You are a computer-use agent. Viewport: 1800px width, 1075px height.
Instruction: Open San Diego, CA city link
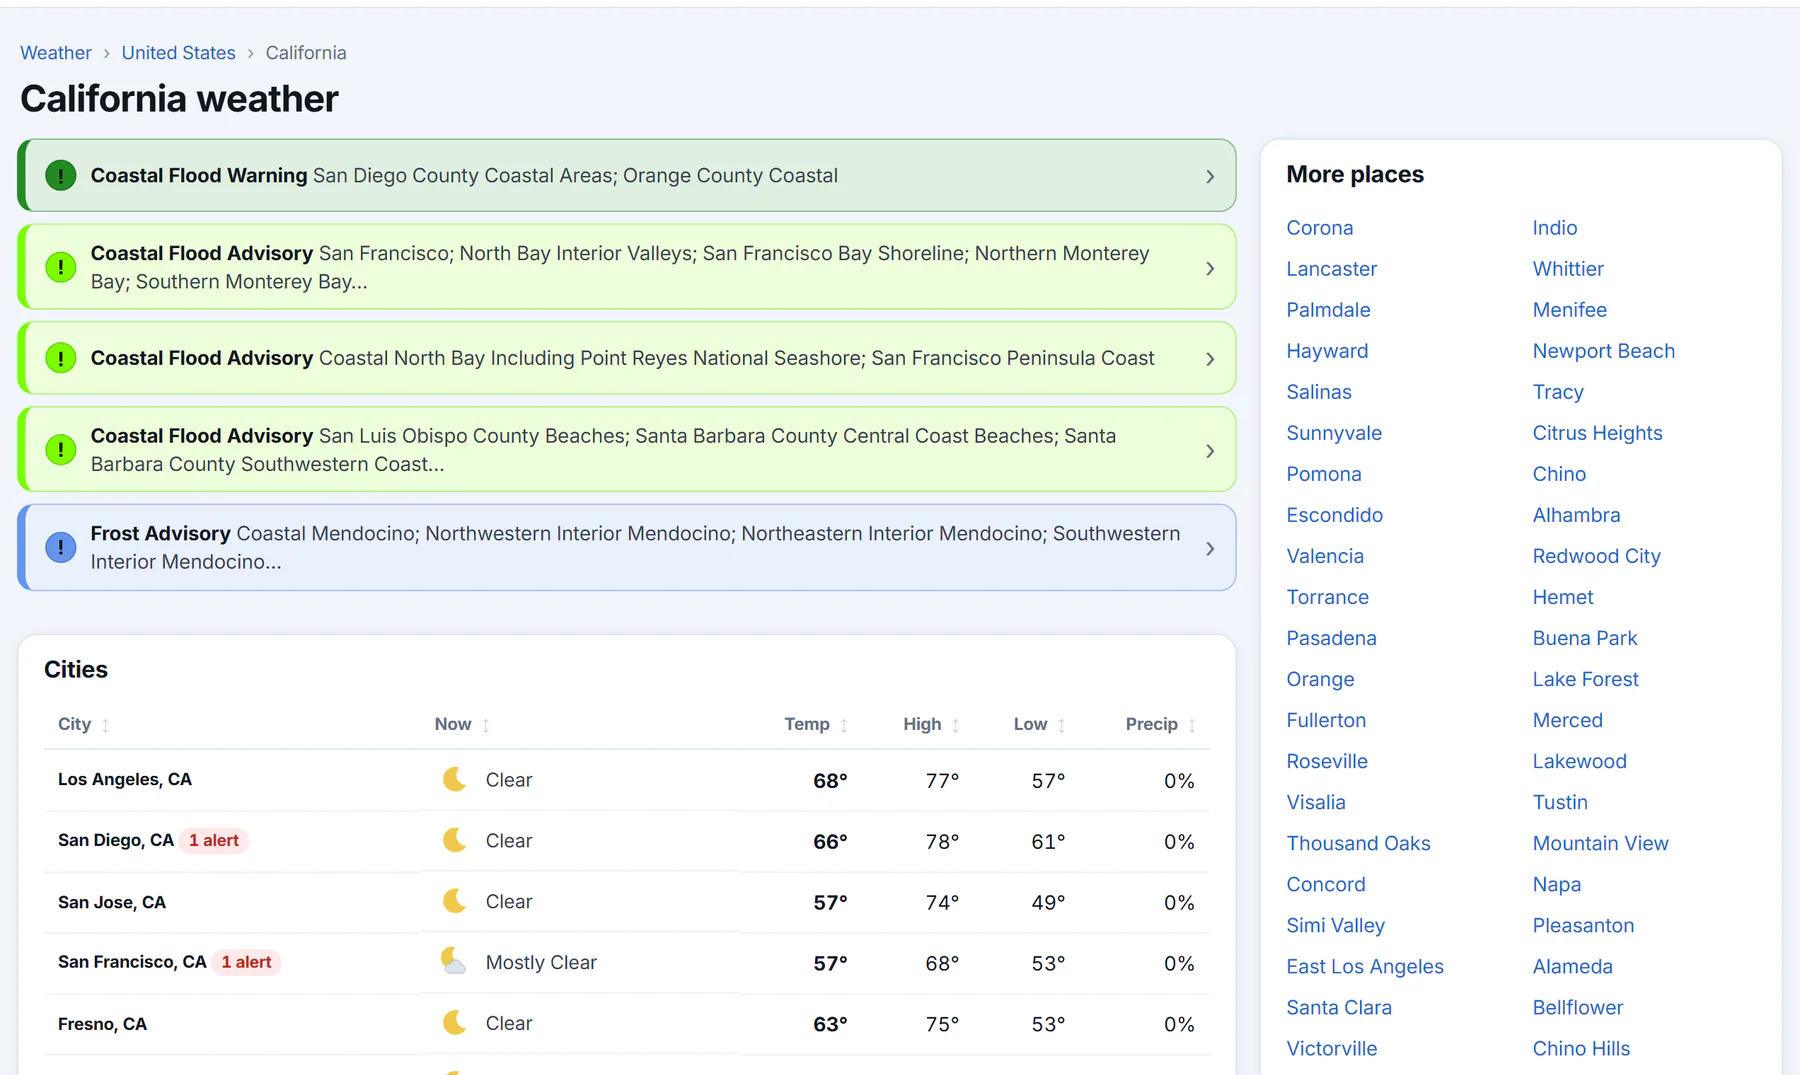pyautogui.click(x=116, y=840)
